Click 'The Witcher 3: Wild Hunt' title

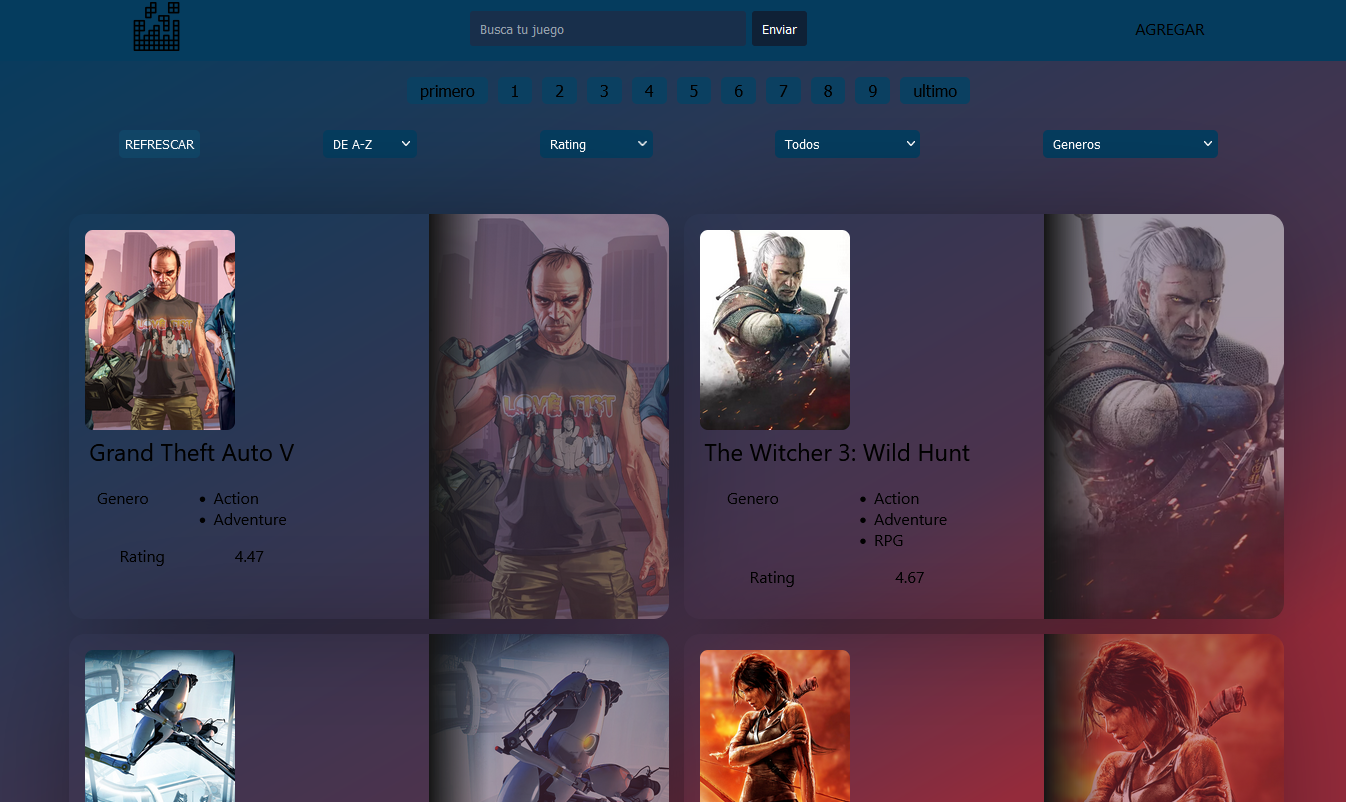[837, 453]
